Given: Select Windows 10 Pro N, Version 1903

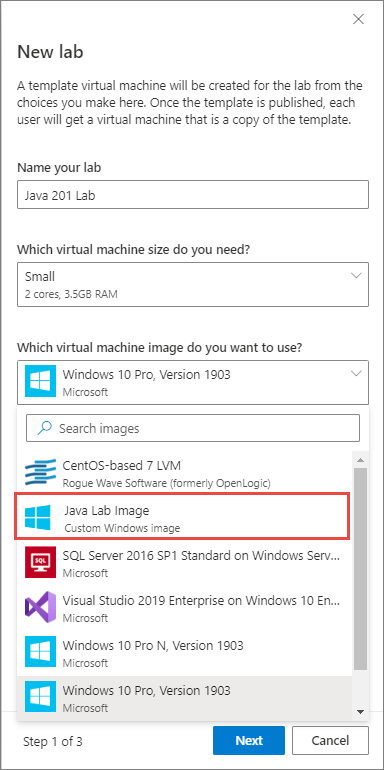Looking at the screenshot, I should click(x=185, y=653).
